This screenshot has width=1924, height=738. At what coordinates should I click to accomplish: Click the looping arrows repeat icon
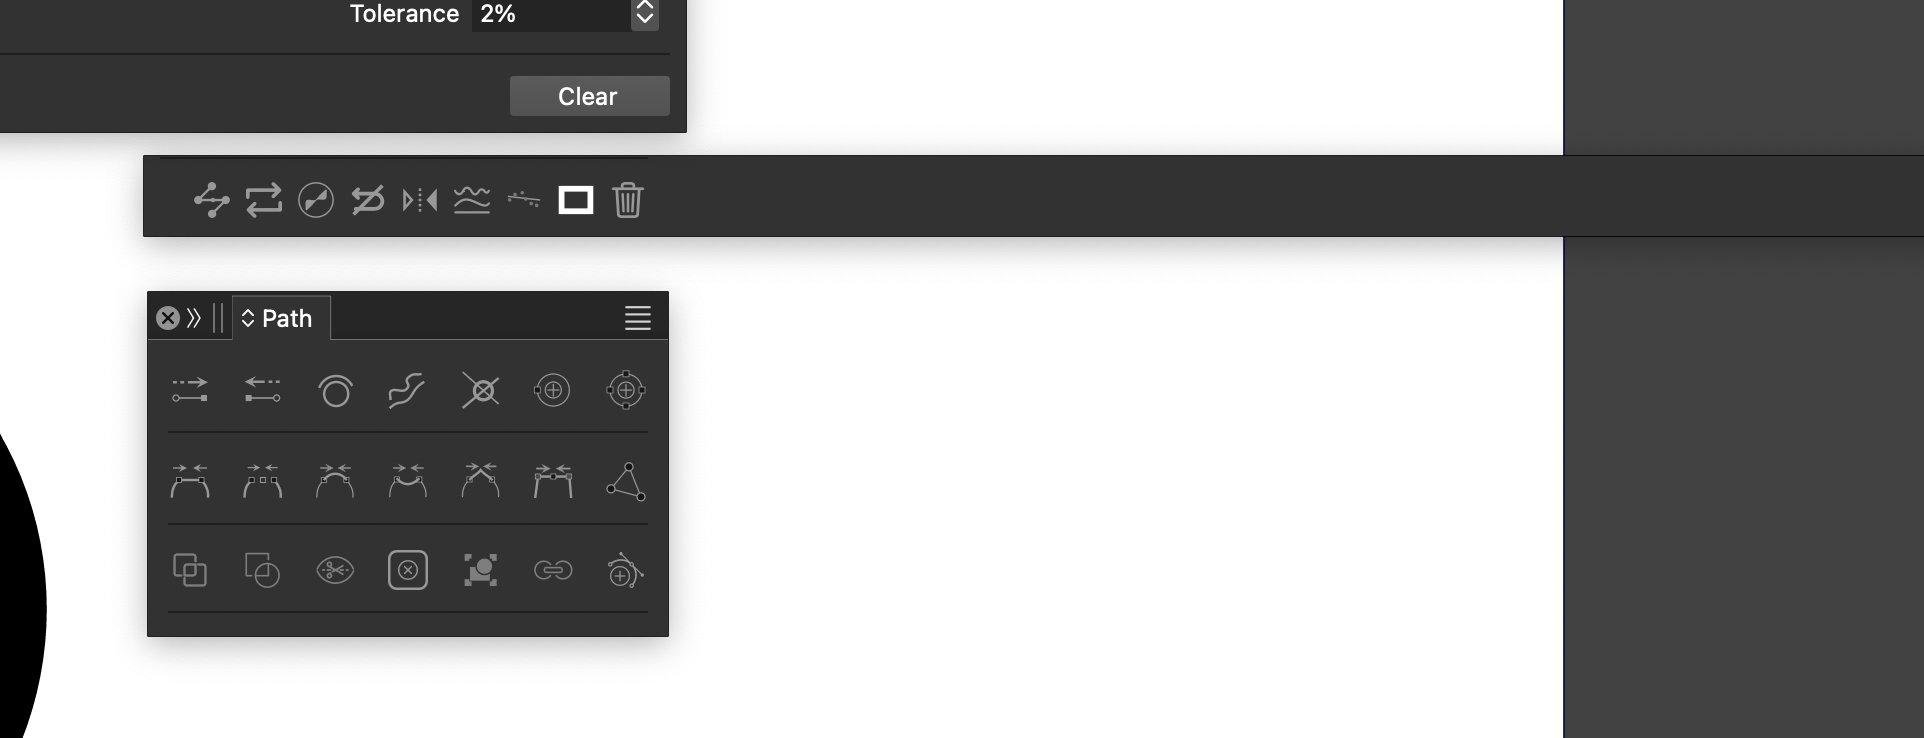(x=264, y=200)
